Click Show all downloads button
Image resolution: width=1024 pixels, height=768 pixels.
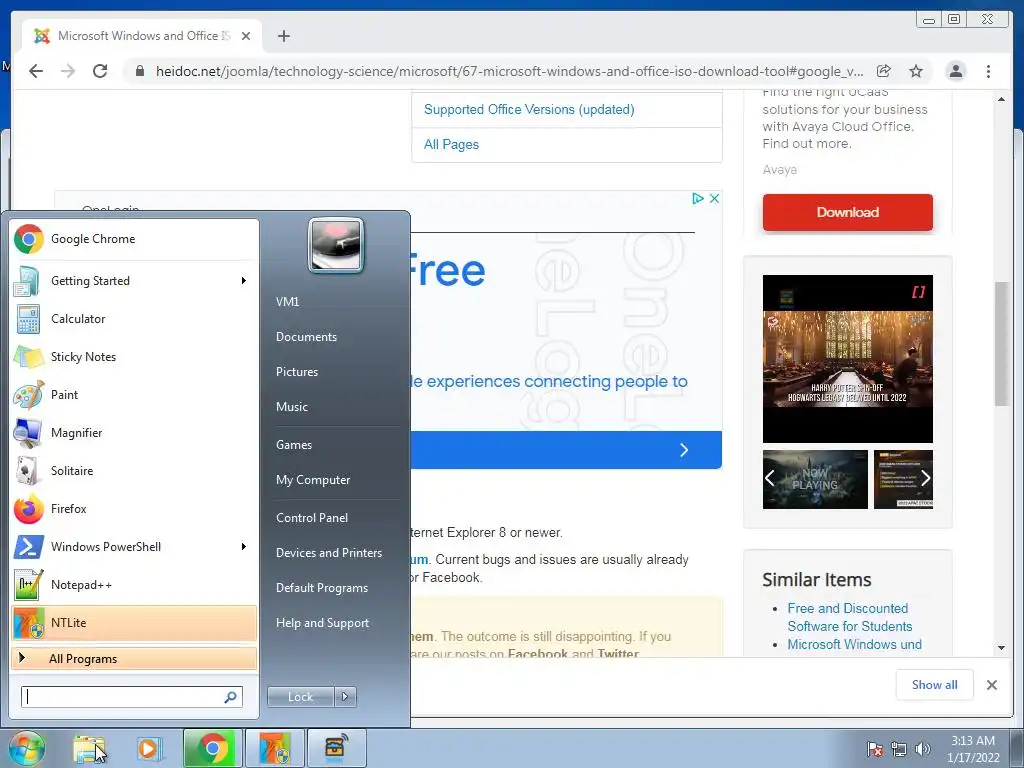pyautogui.click(x=935, y=684)
